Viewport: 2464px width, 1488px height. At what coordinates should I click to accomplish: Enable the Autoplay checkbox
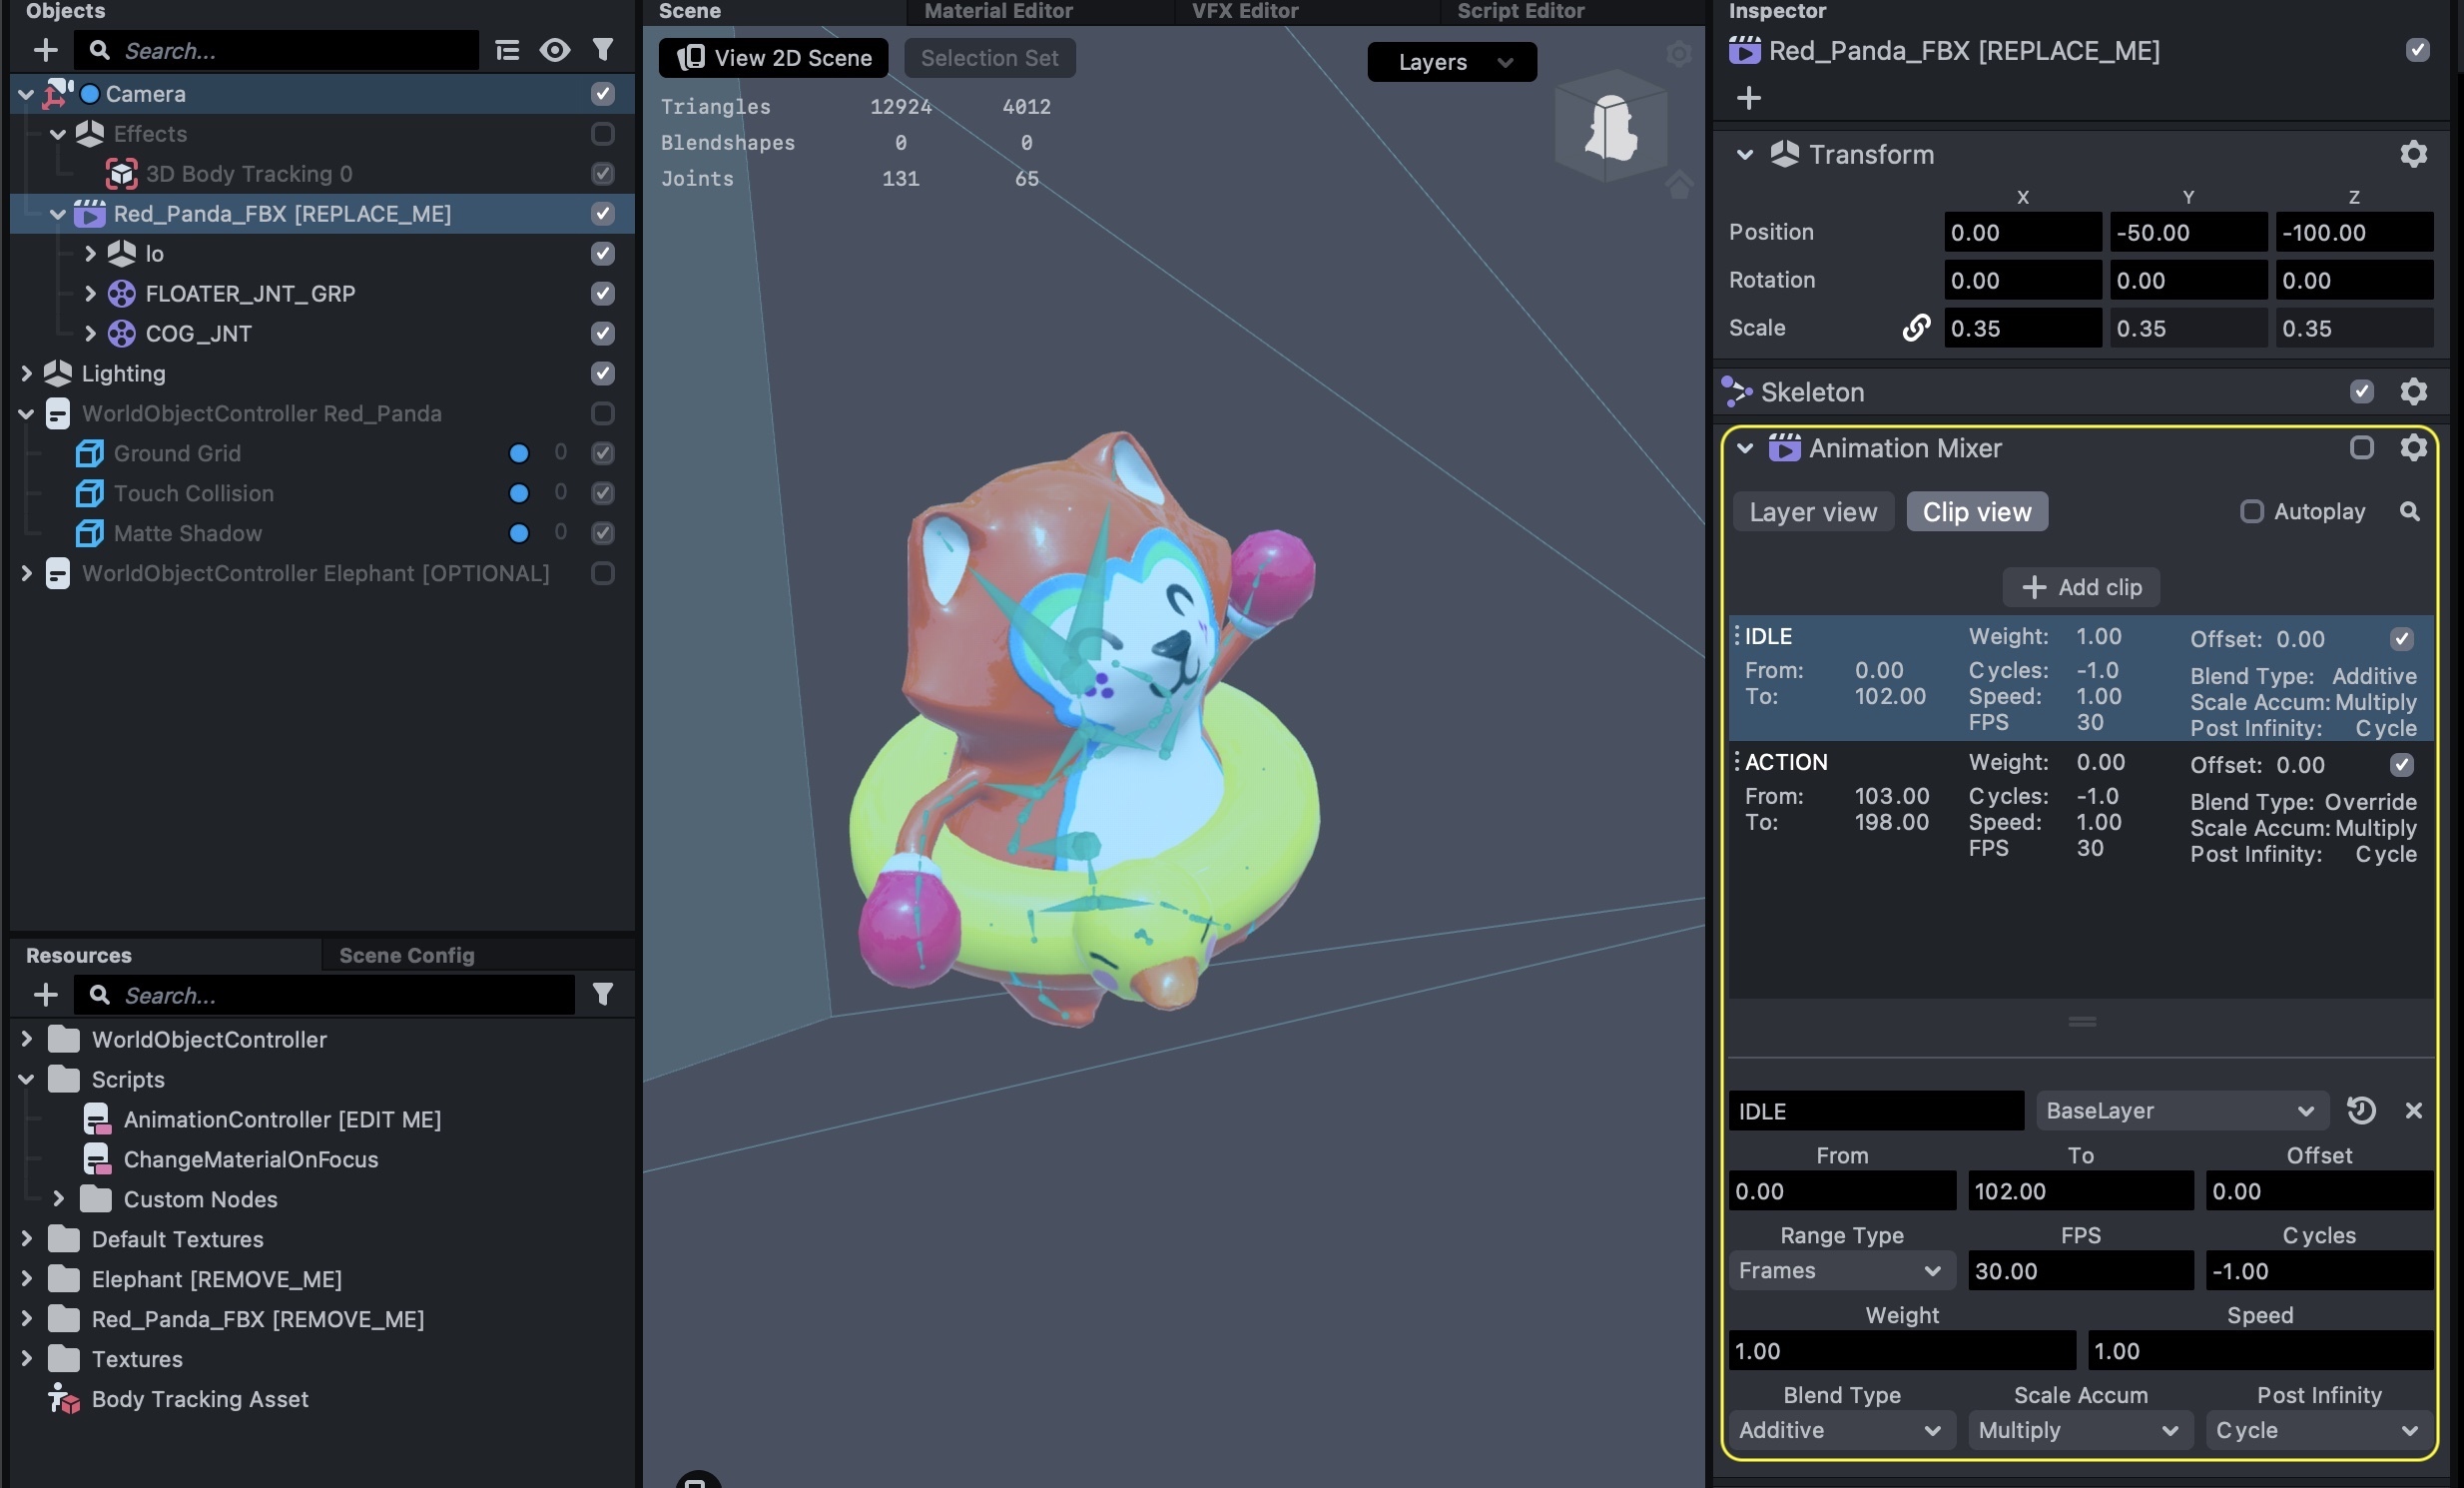pos(2251,512)
